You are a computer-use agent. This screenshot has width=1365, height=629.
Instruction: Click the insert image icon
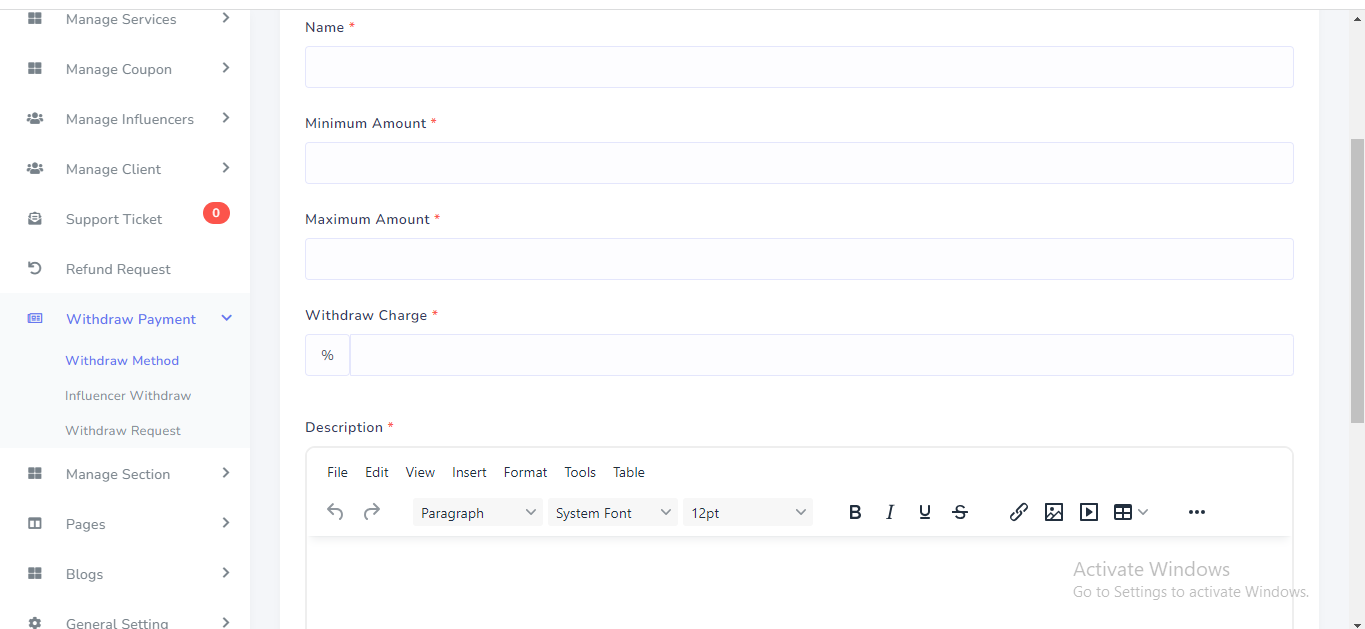click(1054, 513)
